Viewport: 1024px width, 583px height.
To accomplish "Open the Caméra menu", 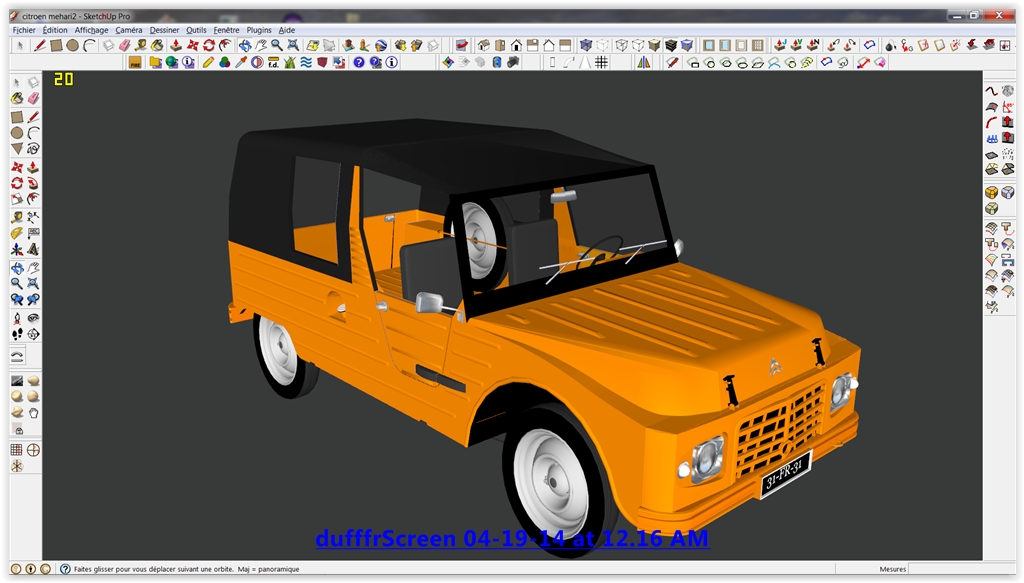I will (x=129, y=30).
